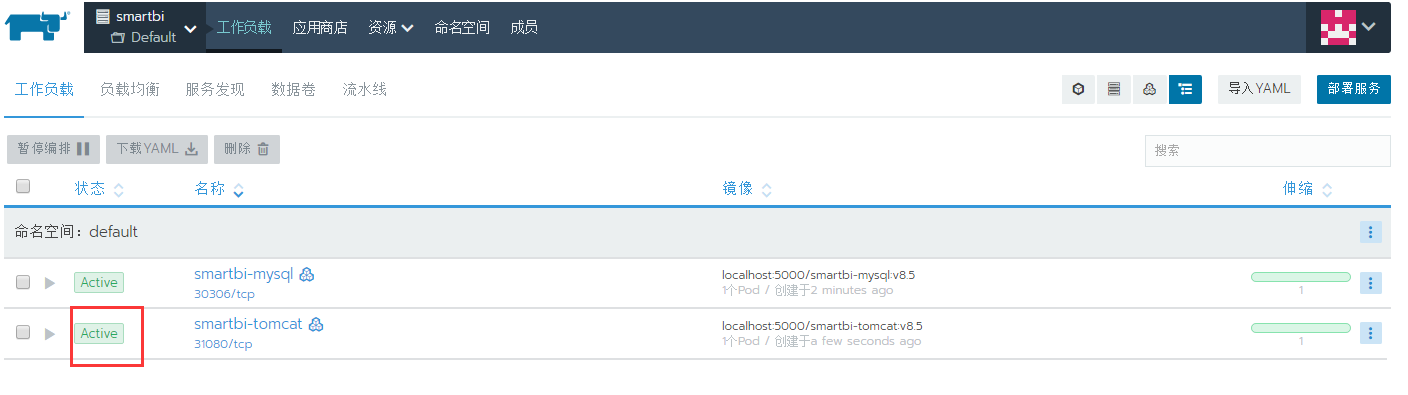Switch to the 数据卷 tab
1408x395 pixels.
tap(294, 89)
